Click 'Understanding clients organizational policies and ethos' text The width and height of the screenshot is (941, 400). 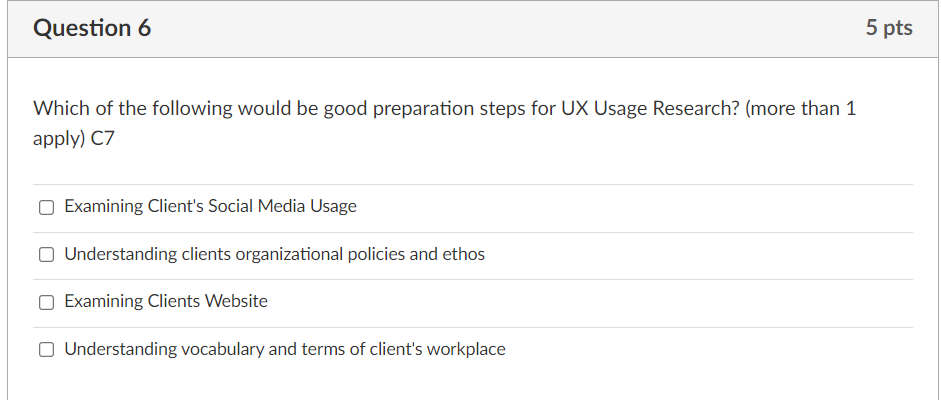tap(274, 255)
